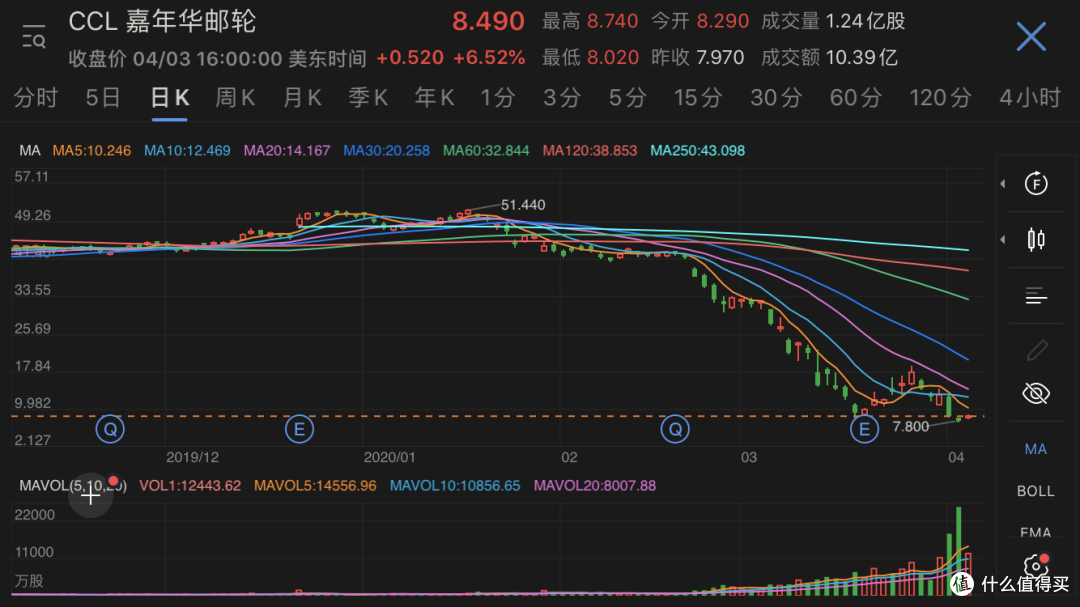
Task: Switch to the 1分 interval tab
Action: [x=497, y=98]
